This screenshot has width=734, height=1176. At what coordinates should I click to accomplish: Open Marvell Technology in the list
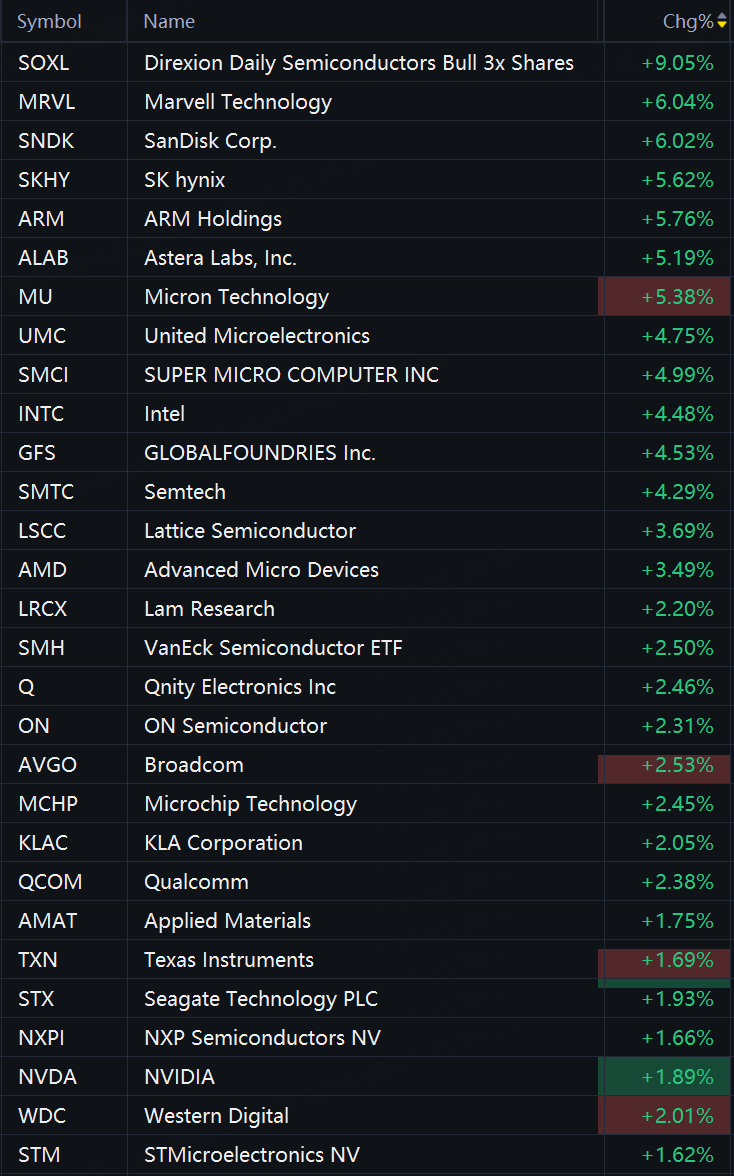click(x=238, y=102)
